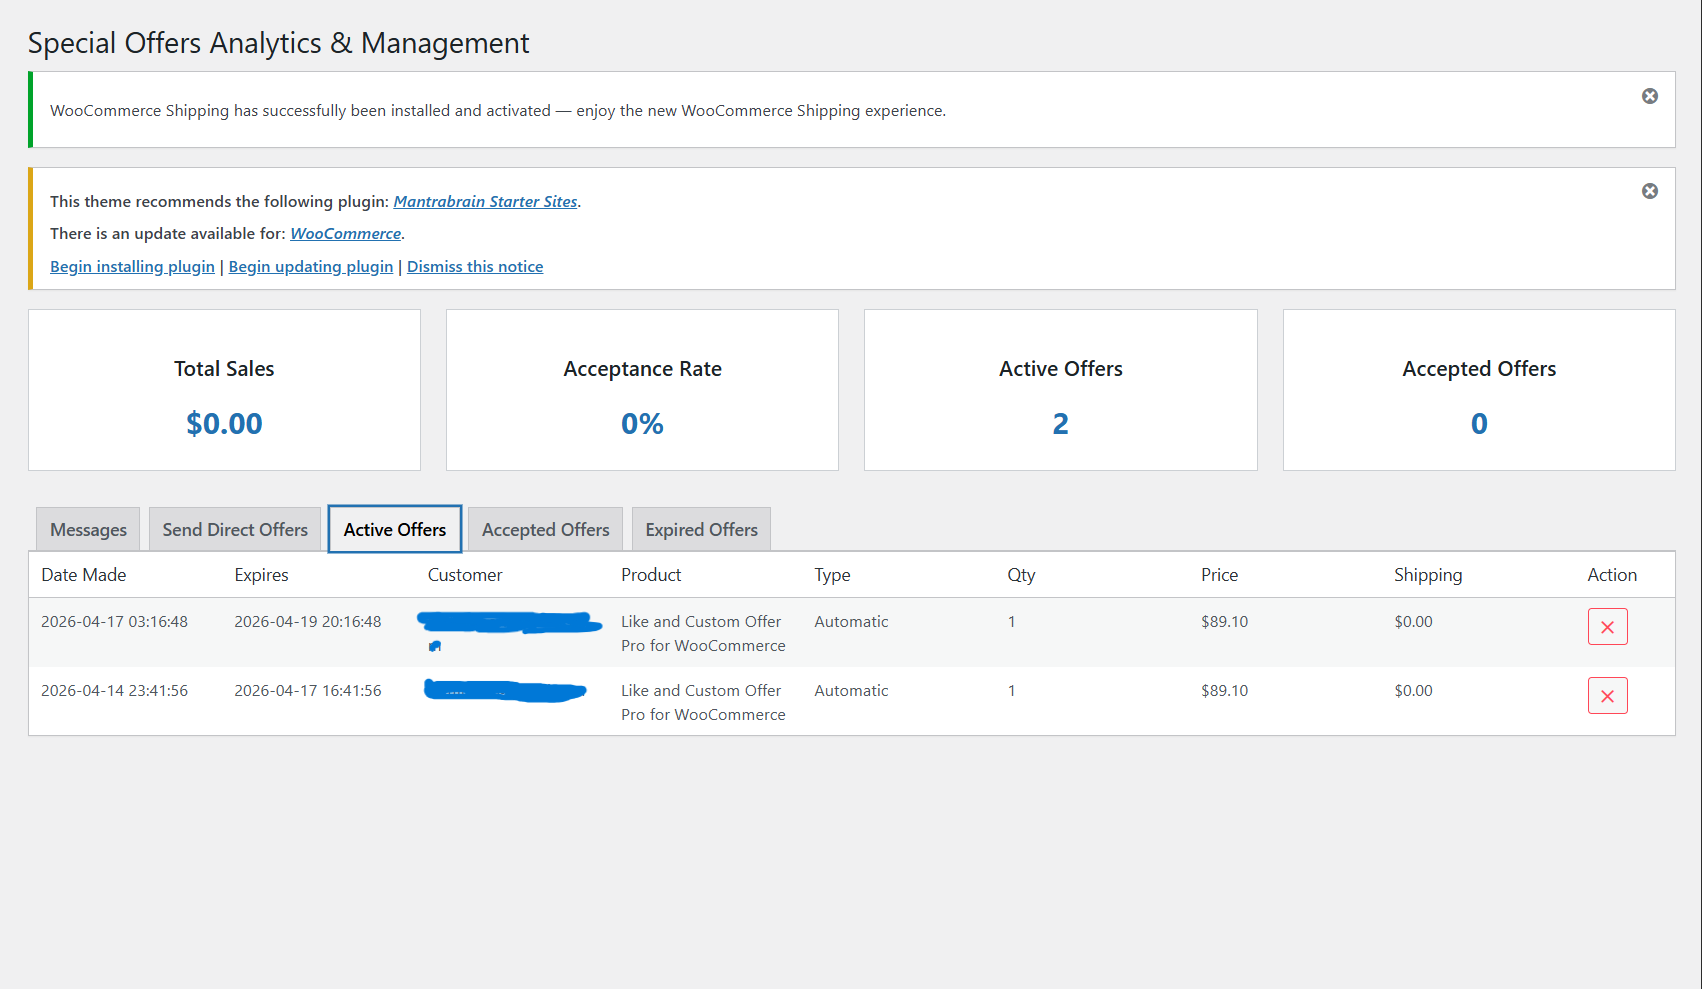Dismiss the WooCommerce Shipping activation notice

(1649, 96)
